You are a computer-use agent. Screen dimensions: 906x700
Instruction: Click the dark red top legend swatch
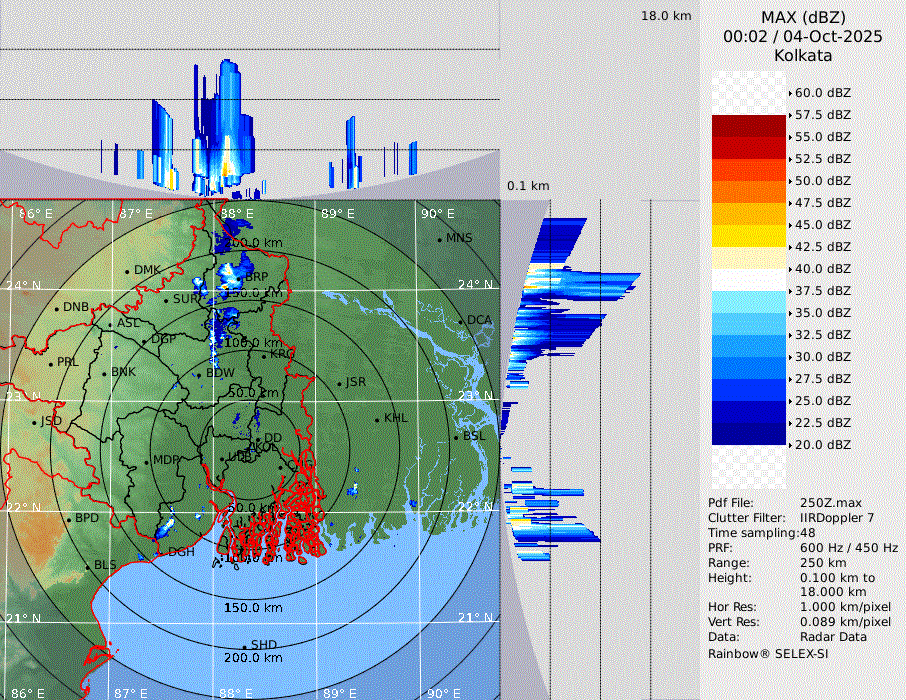(x=749, y=126)
